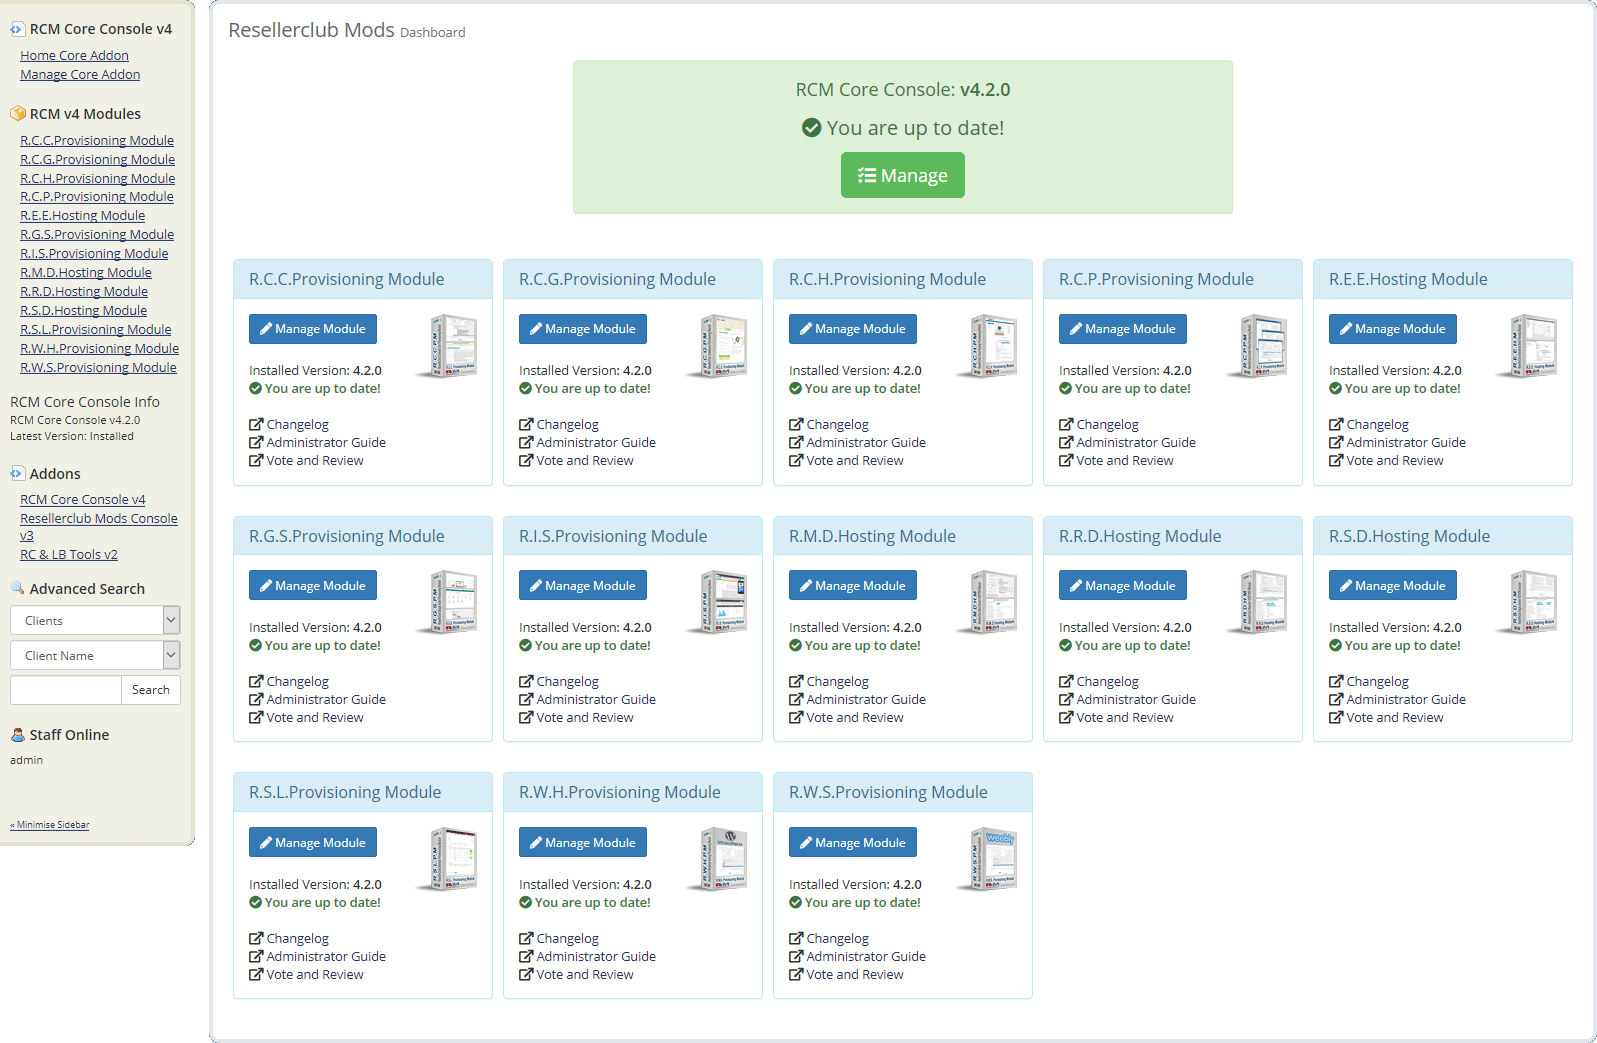Open Home Core Addon link

tap(74, 56)
